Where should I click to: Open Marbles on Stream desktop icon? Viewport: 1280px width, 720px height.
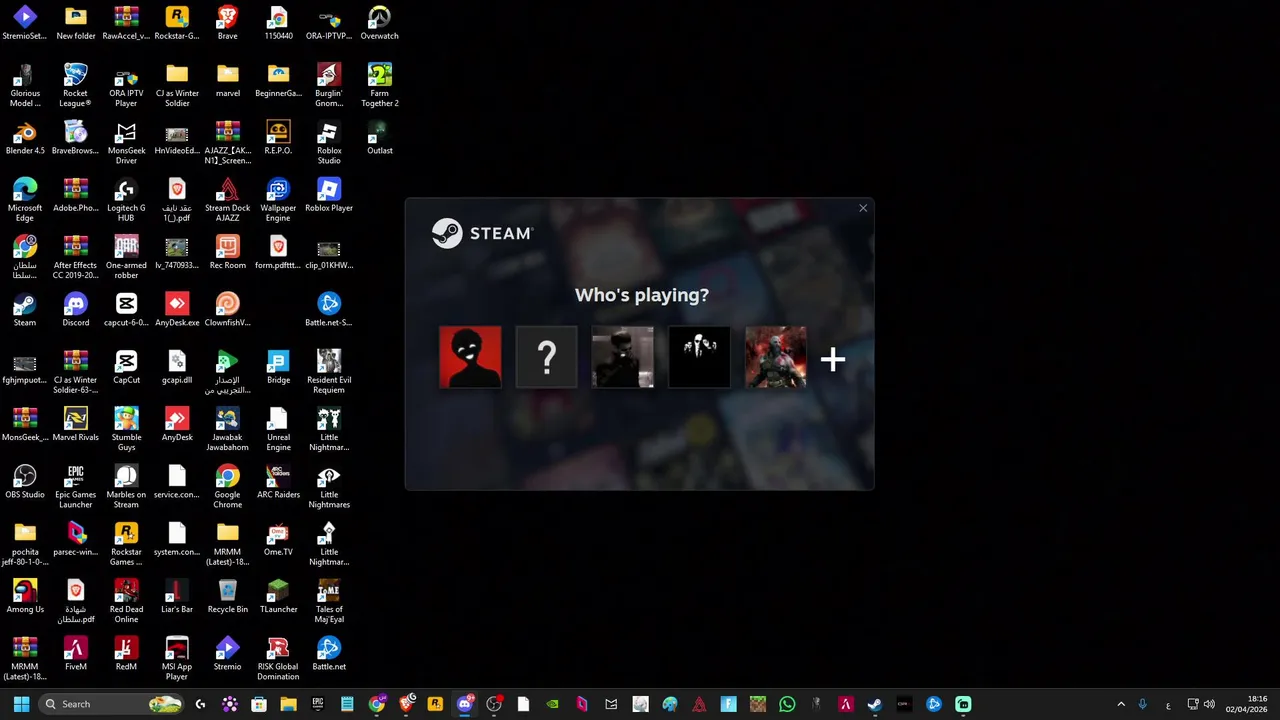pyautogui.click(x=126, y=487)
